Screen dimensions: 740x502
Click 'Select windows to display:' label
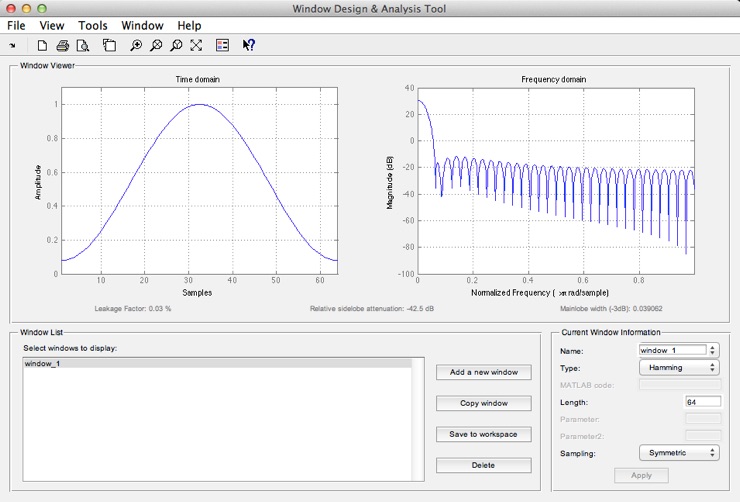(70, 348)
